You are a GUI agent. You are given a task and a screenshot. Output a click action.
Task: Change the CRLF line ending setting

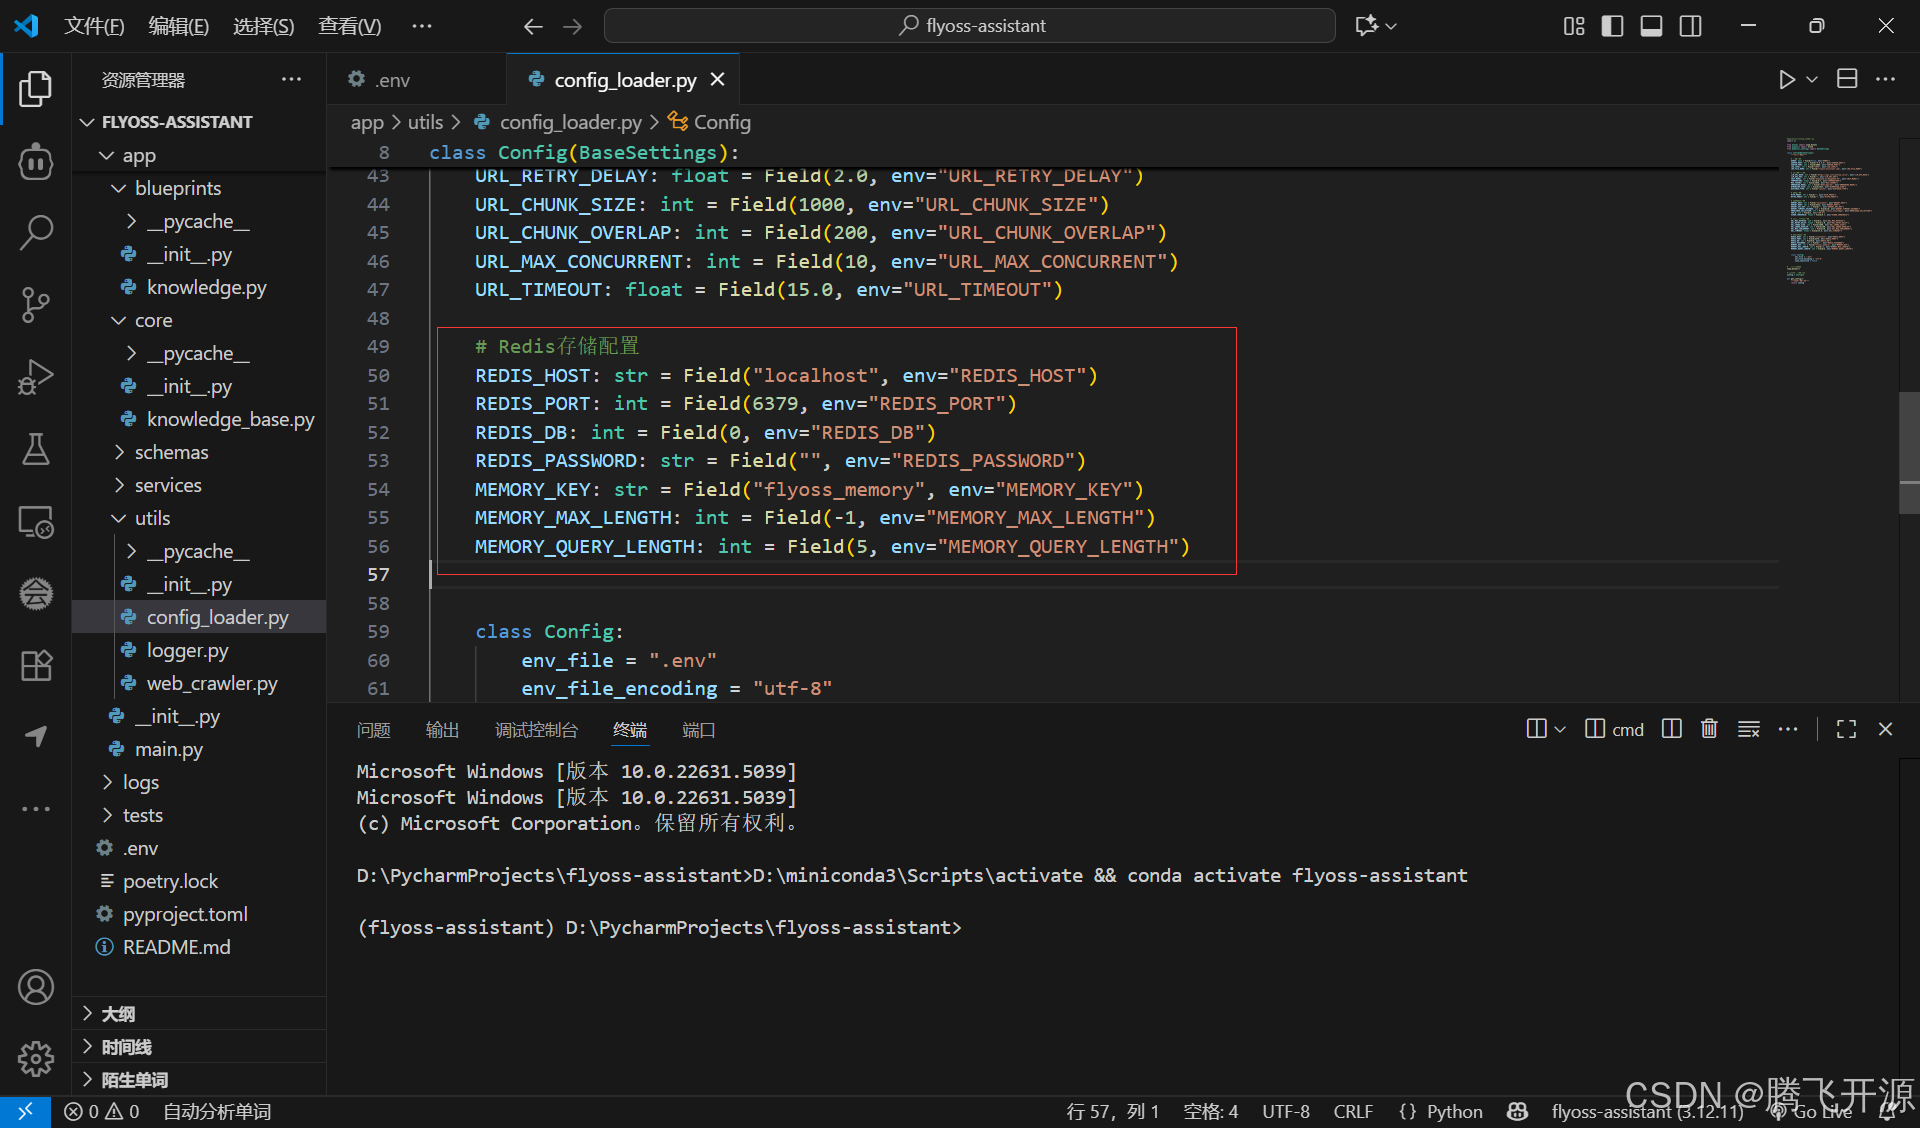tap(1352, 1111)
